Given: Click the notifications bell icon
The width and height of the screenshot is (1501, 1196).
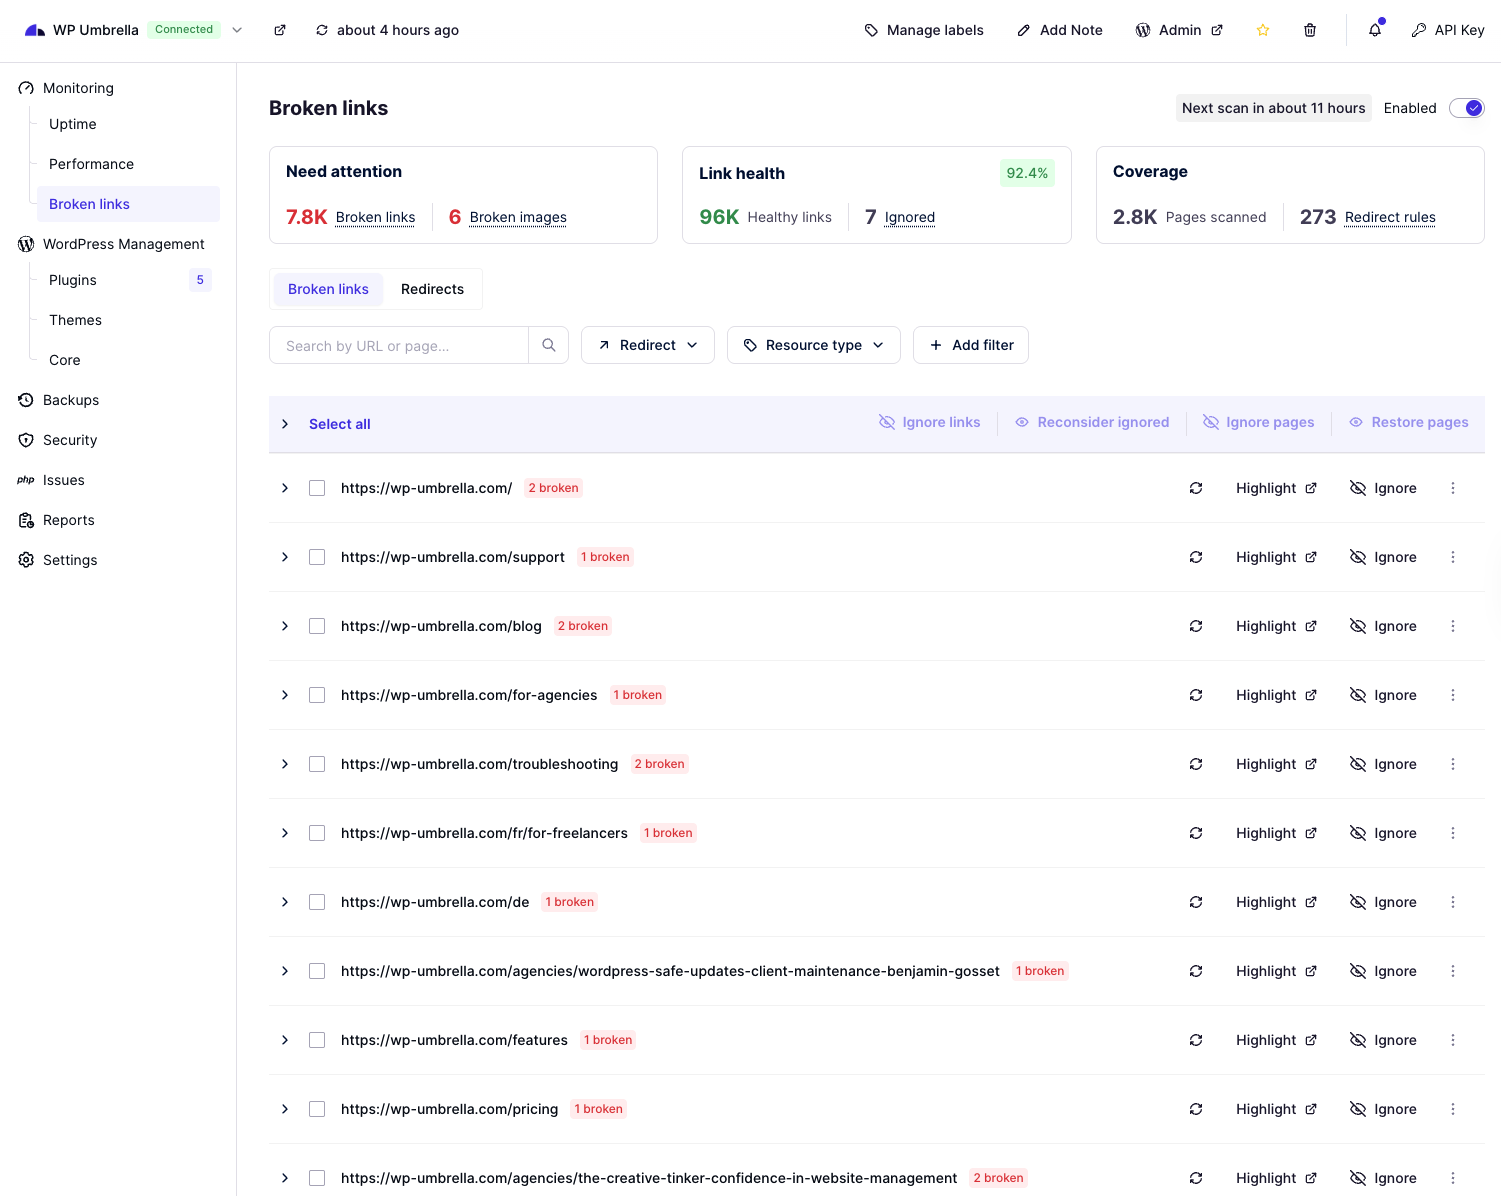Looking at the screenshot, I should coord(1375,30).
